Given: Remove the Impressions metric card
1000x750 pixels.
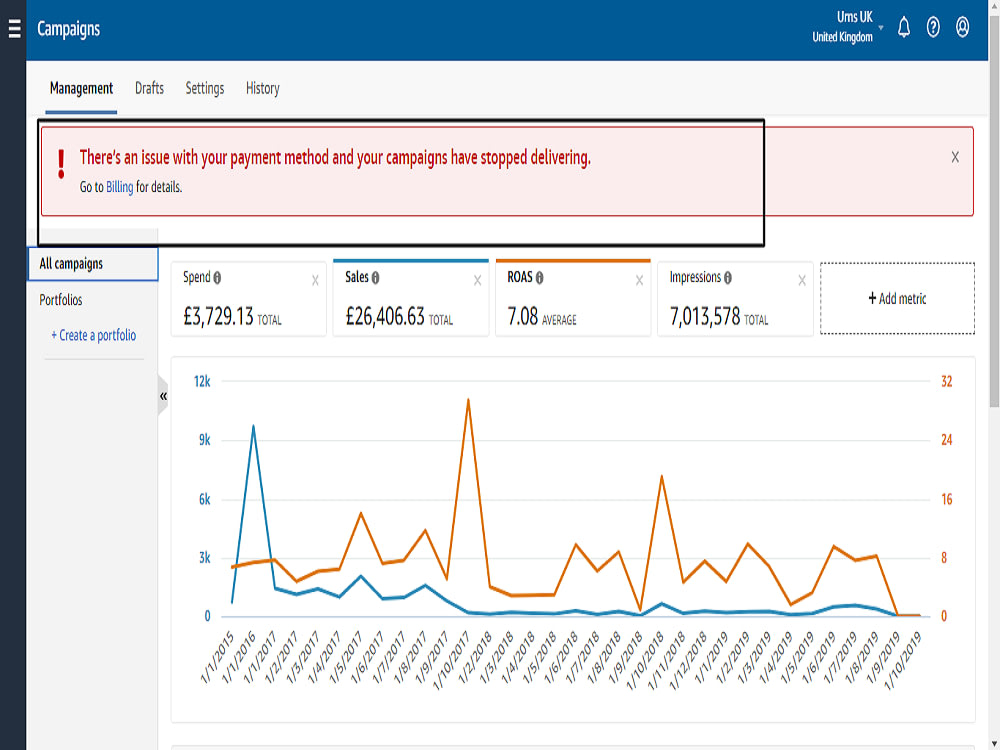Looking at the screenshot, I should pos(802,280).
